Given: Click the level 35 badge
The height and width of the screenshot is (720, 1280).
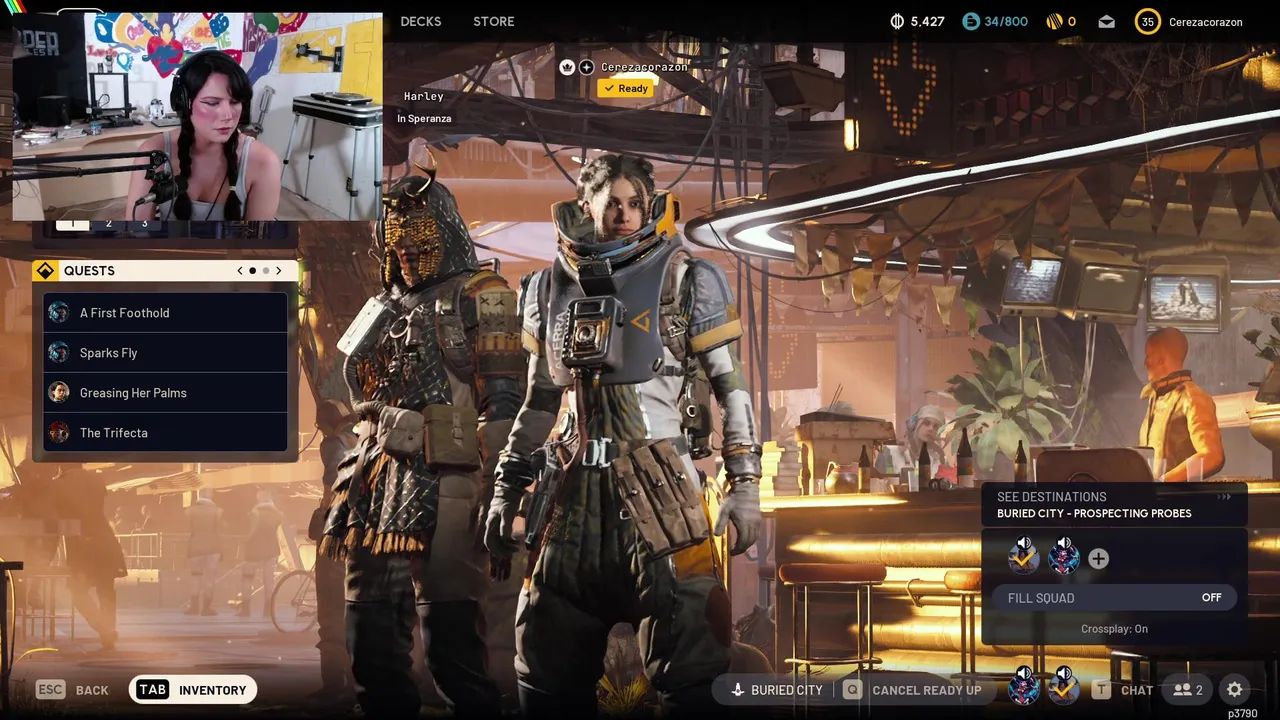Looking at the screenshot, I should [x=1147, y=21].
